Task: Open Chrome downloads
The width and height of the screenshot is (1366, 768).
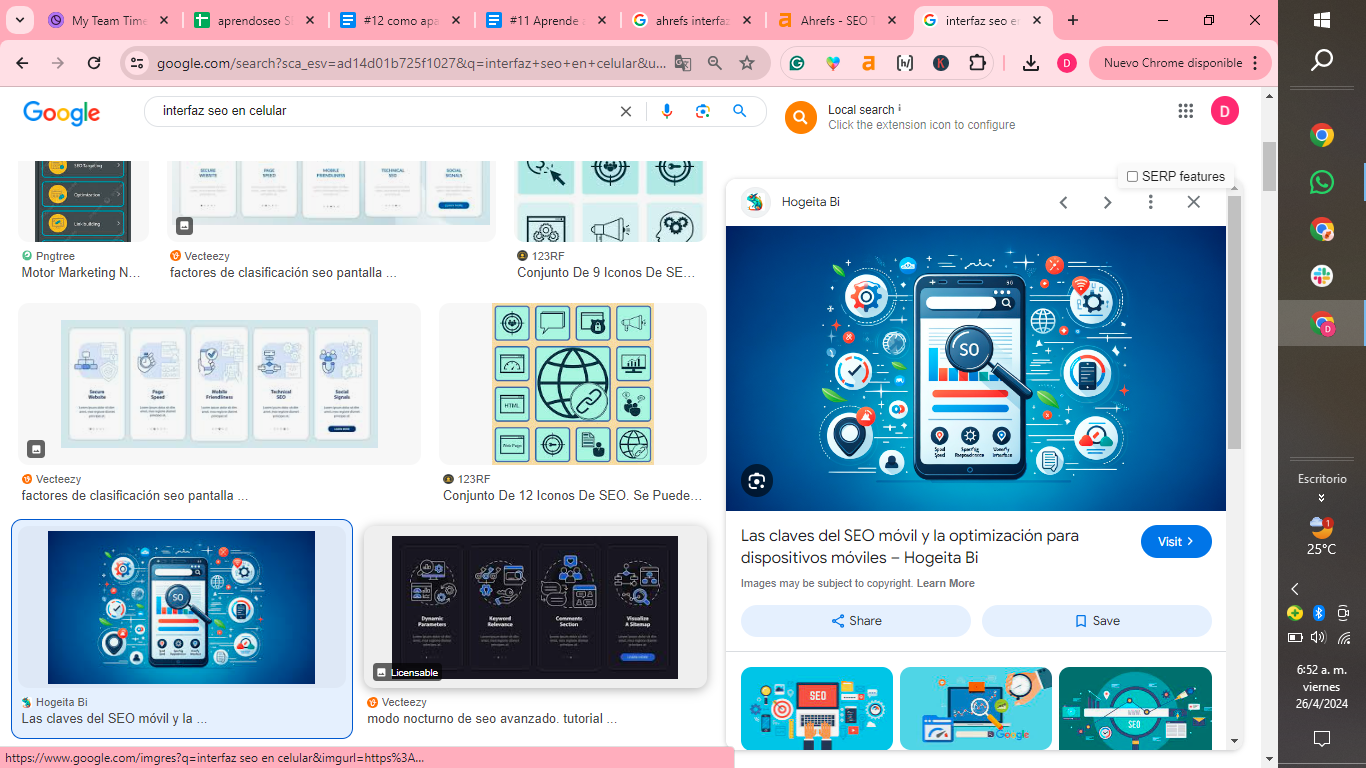Action: tap(1031, 63)
